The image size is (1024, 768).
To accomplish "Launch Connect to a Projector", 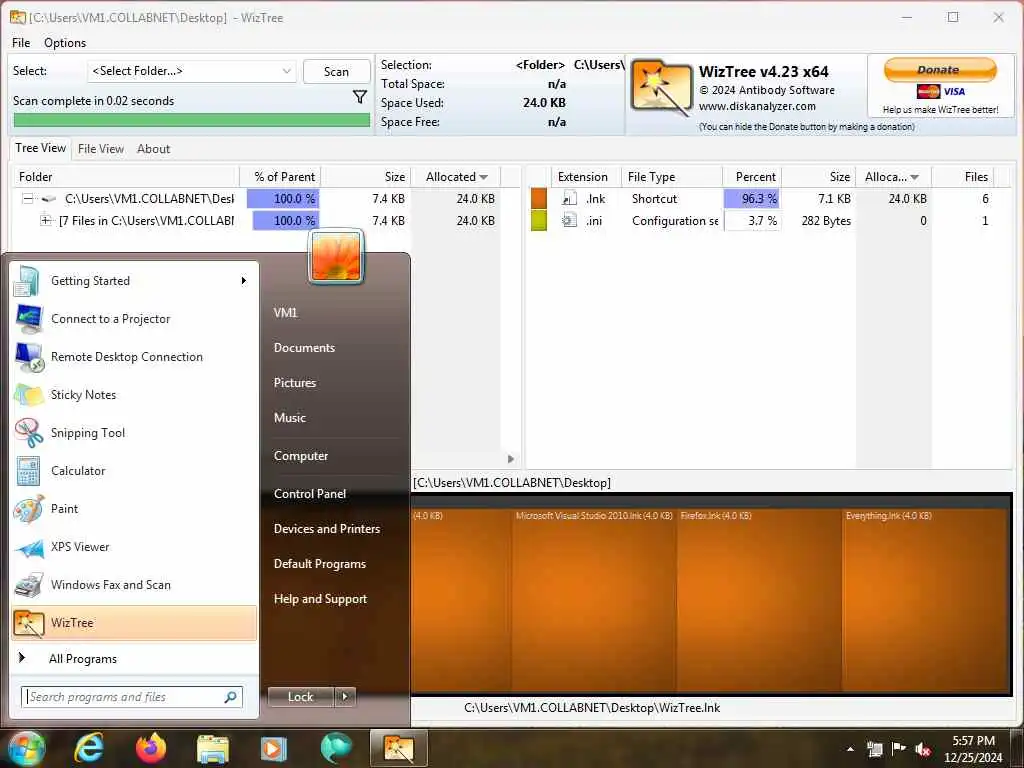I will [x=134, y=319].
